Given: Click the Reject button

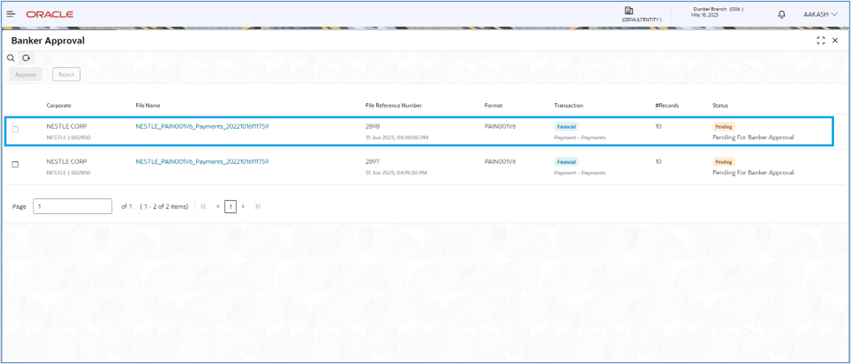Looking at the screenshot, I should point(66,74).
